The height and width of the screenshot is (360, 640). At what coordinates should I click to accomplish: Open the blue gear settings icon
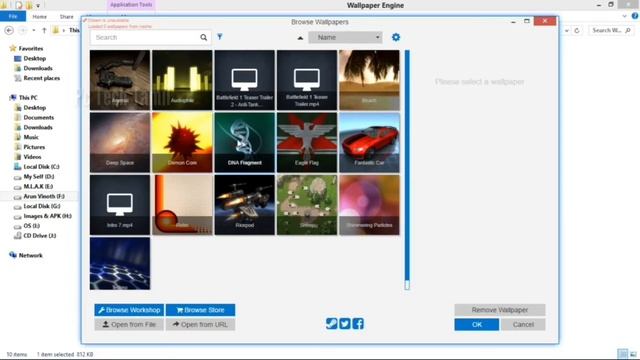(396, 37)
